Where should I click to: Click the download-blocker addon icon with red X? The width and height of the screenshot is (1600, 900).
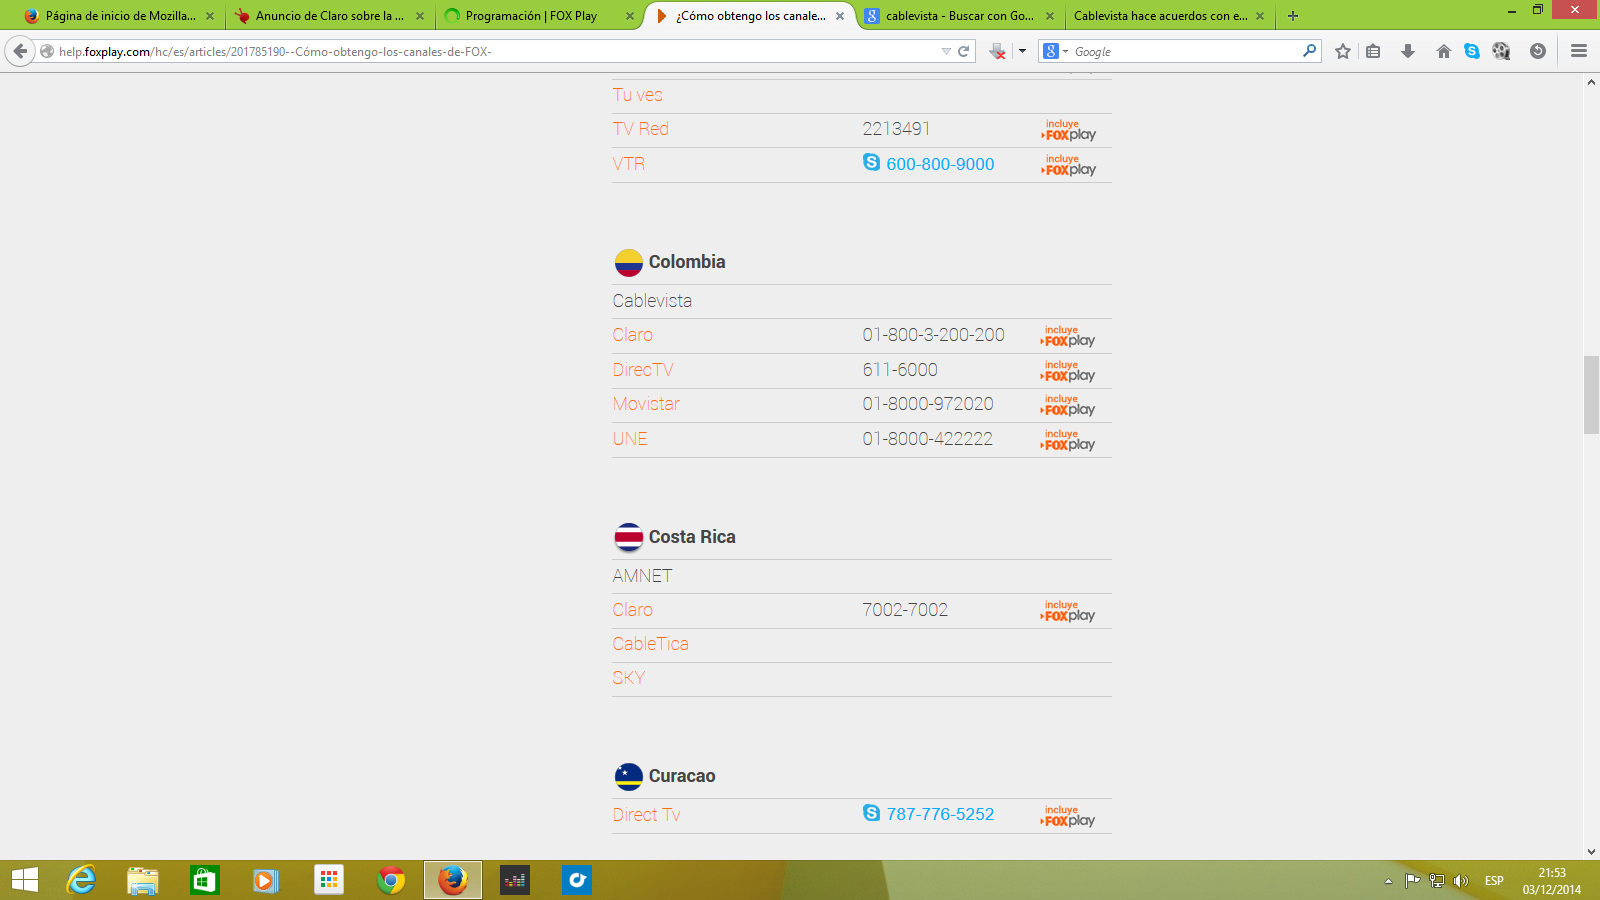997,51
